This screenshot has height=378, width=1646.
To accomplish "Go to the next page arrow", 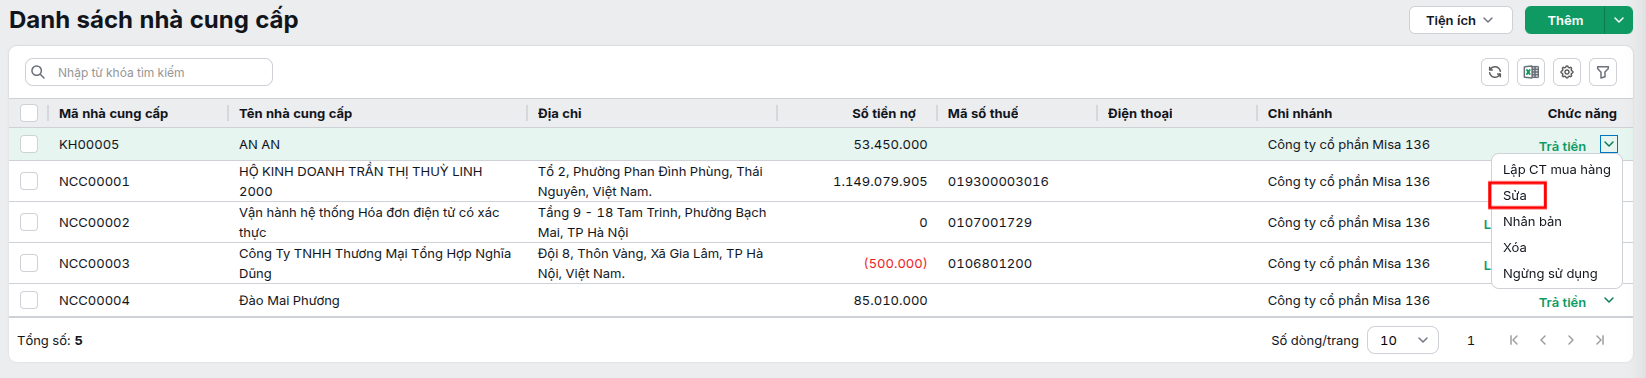I will [x=1571, y=340].
